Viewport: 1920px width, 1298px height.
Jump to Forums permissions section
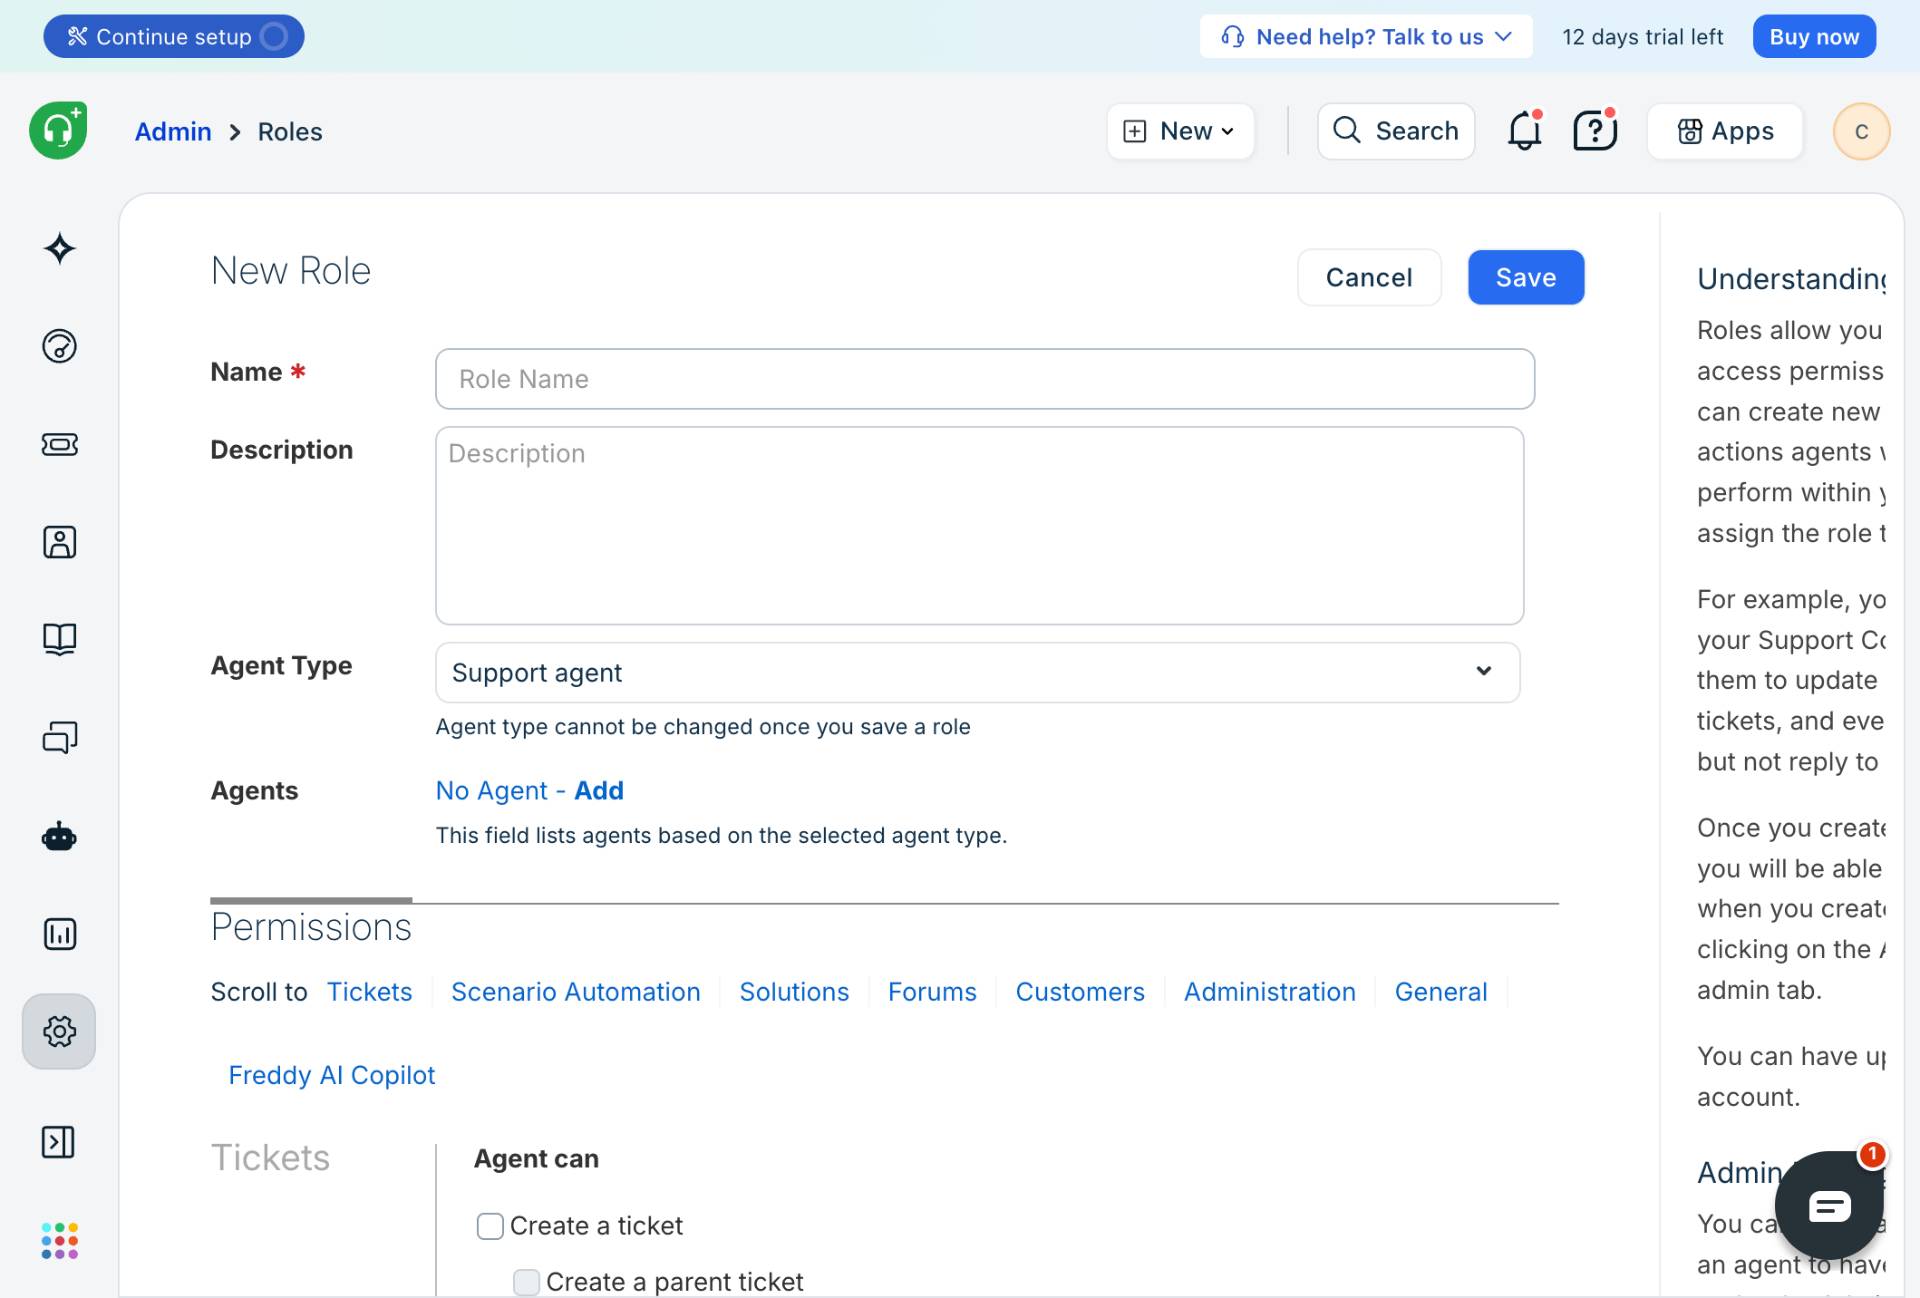[932, 992]
